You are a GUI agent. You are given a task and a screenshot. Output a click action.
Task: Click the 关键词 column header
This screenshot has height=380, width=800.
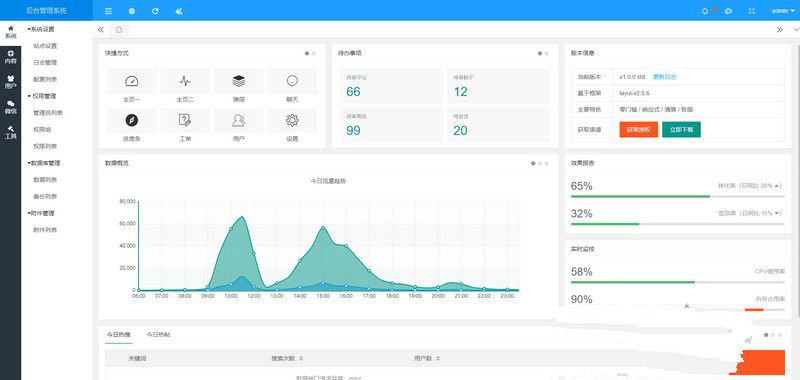(137, 359)
